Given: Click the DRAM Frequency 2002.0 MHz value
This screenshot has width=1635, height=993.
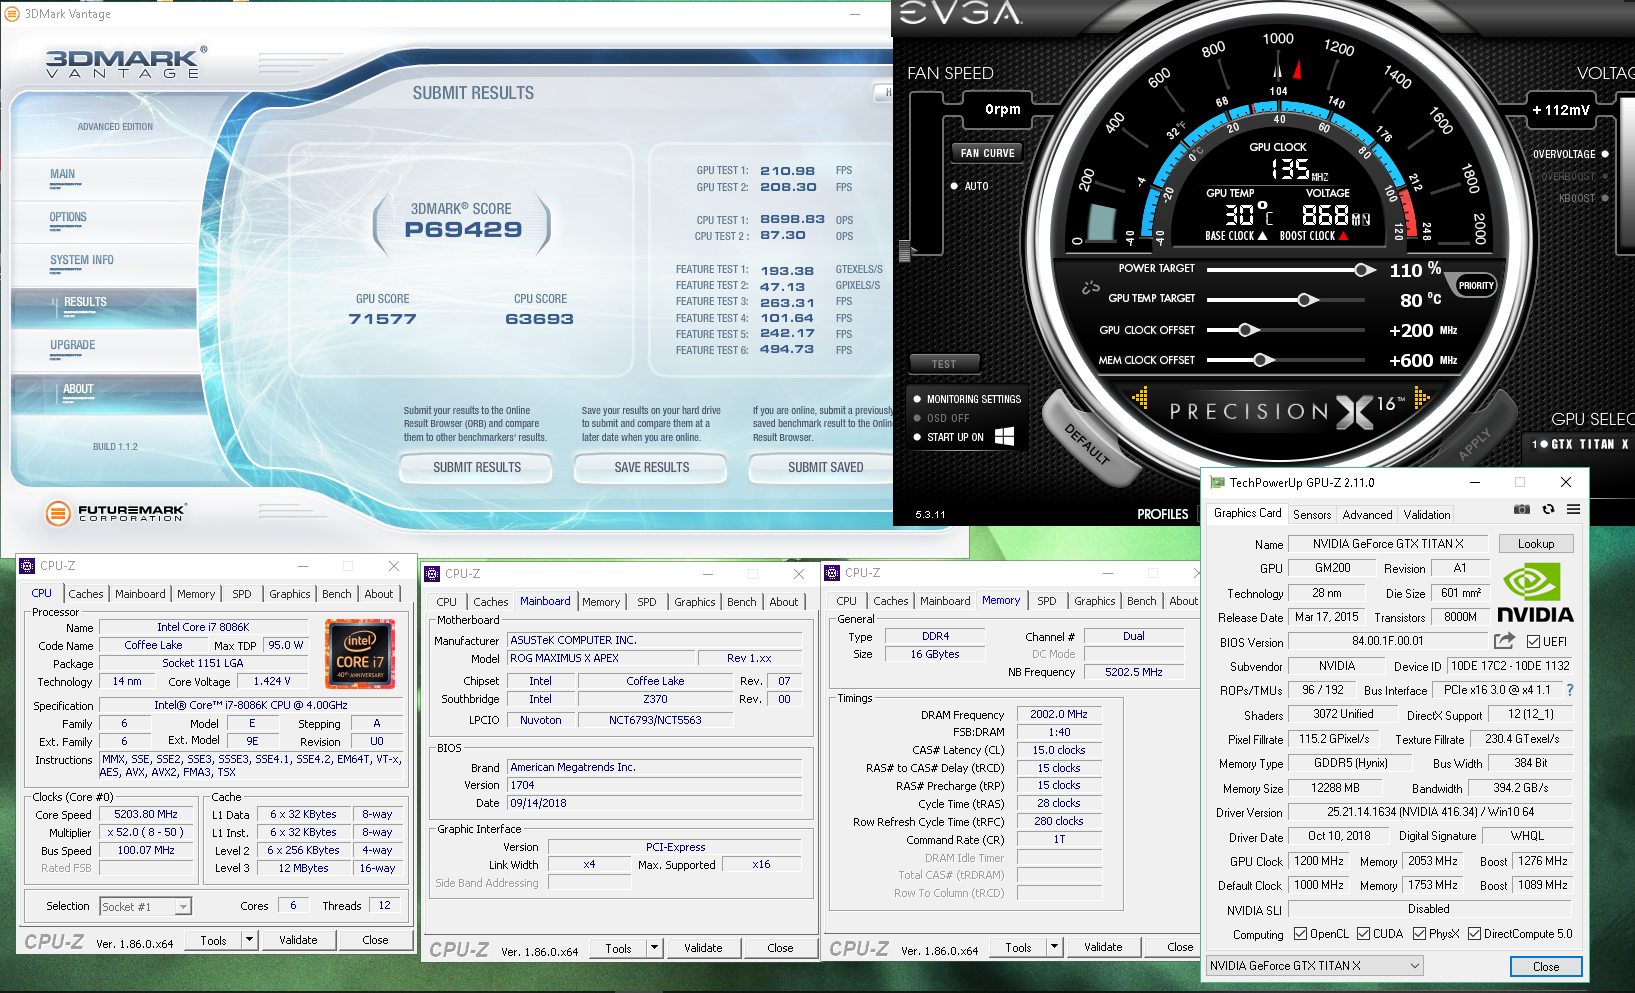Looking at the screenshot, I should (1059, 714).
